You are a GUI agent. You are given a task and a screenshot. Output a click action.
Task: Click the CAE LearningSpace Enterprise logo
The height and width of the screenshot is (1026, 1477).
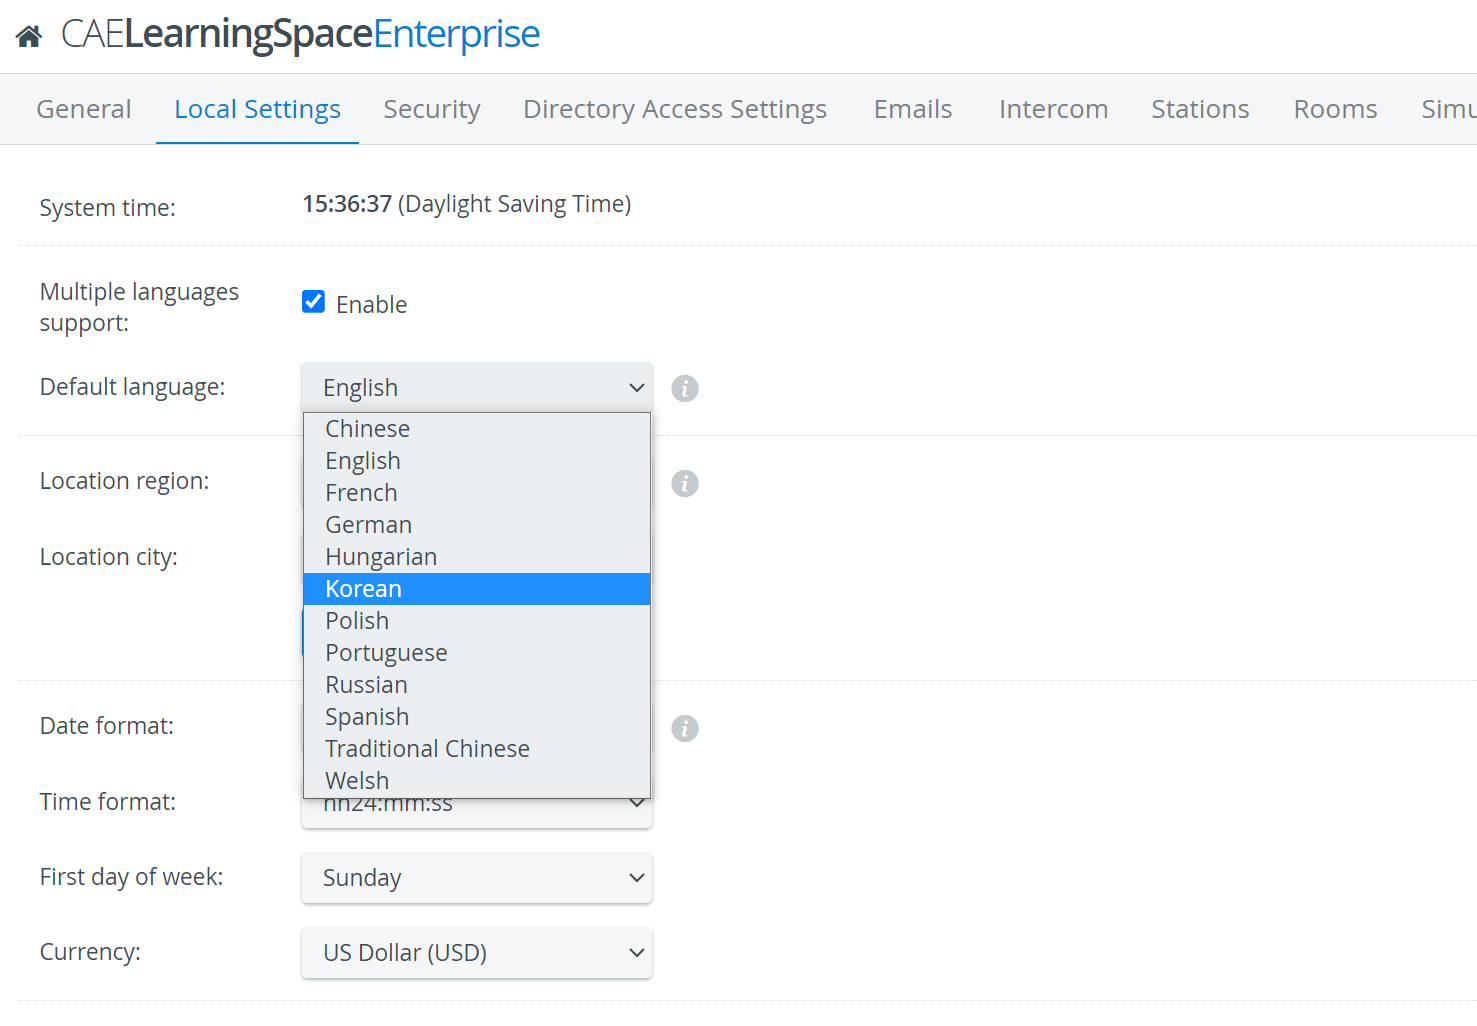point(300,34)
